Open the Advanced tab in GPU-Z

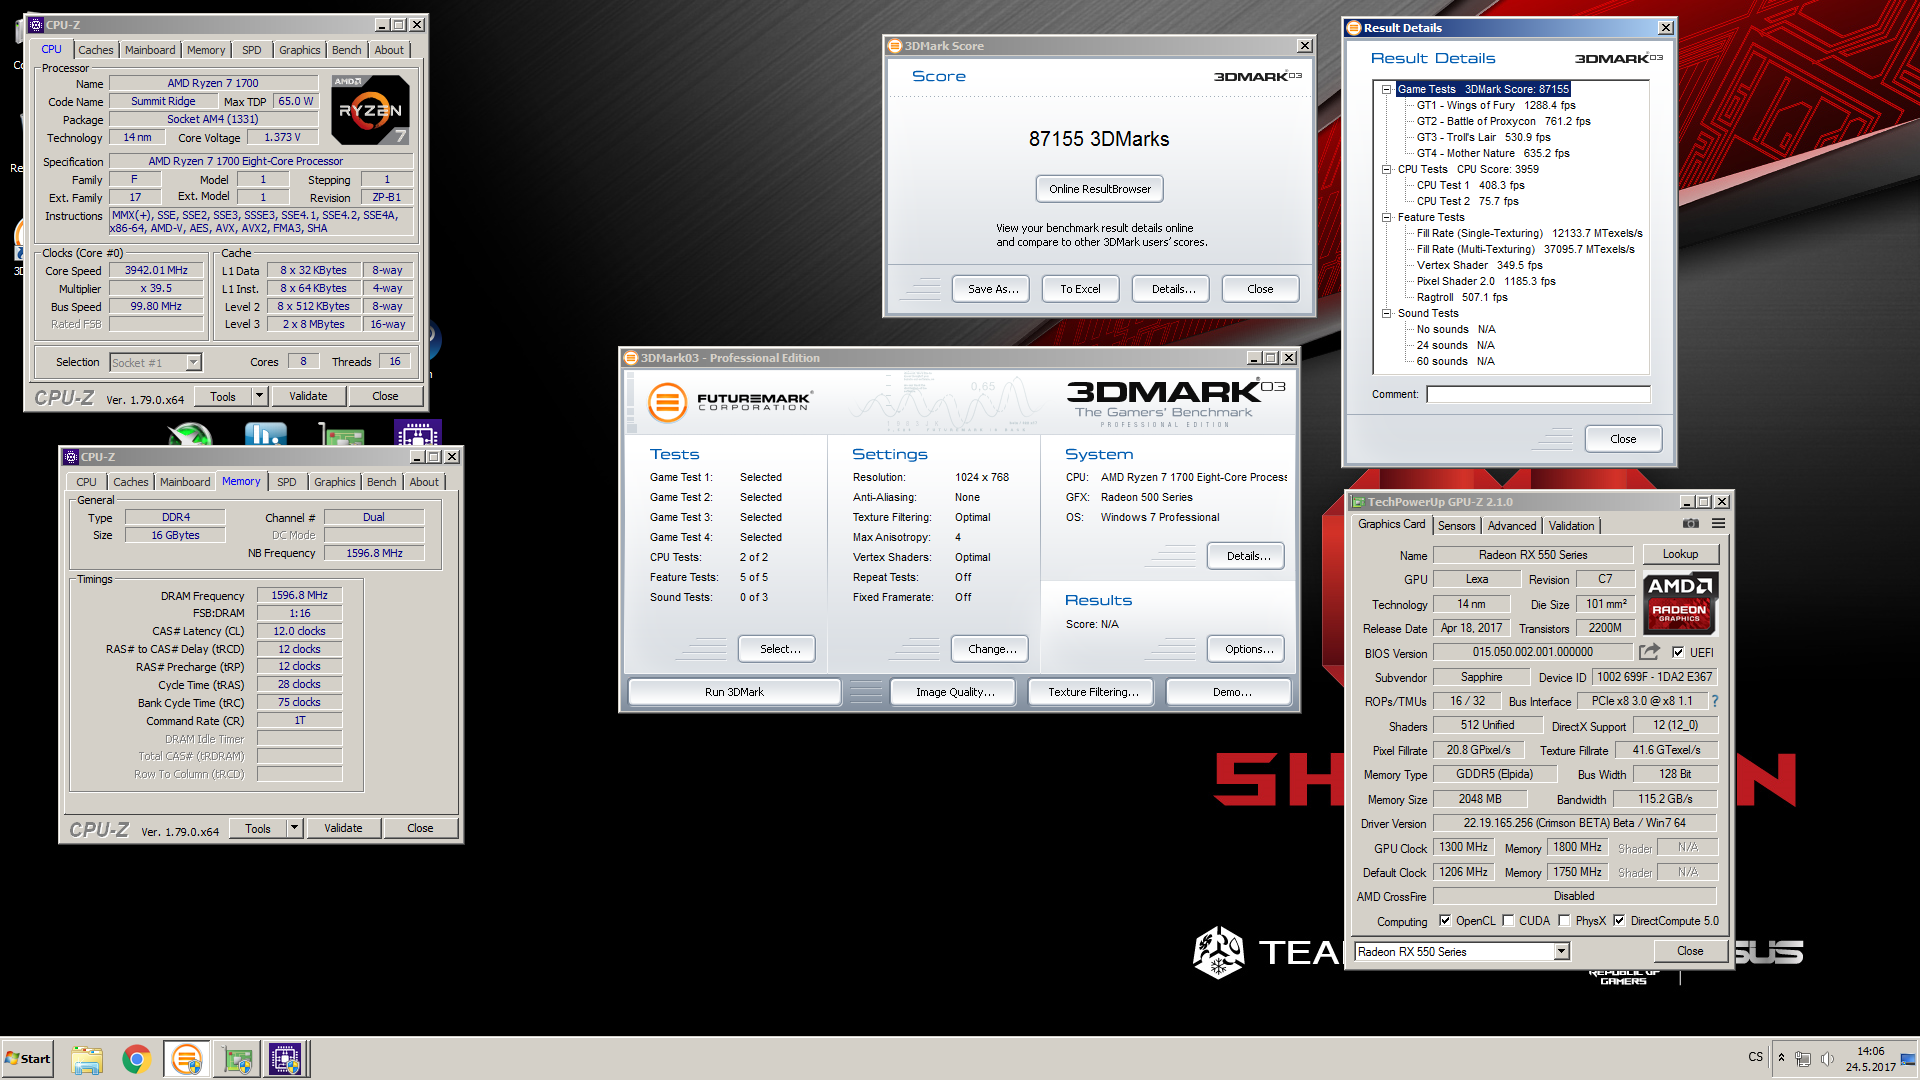[x=1511, y=526]
